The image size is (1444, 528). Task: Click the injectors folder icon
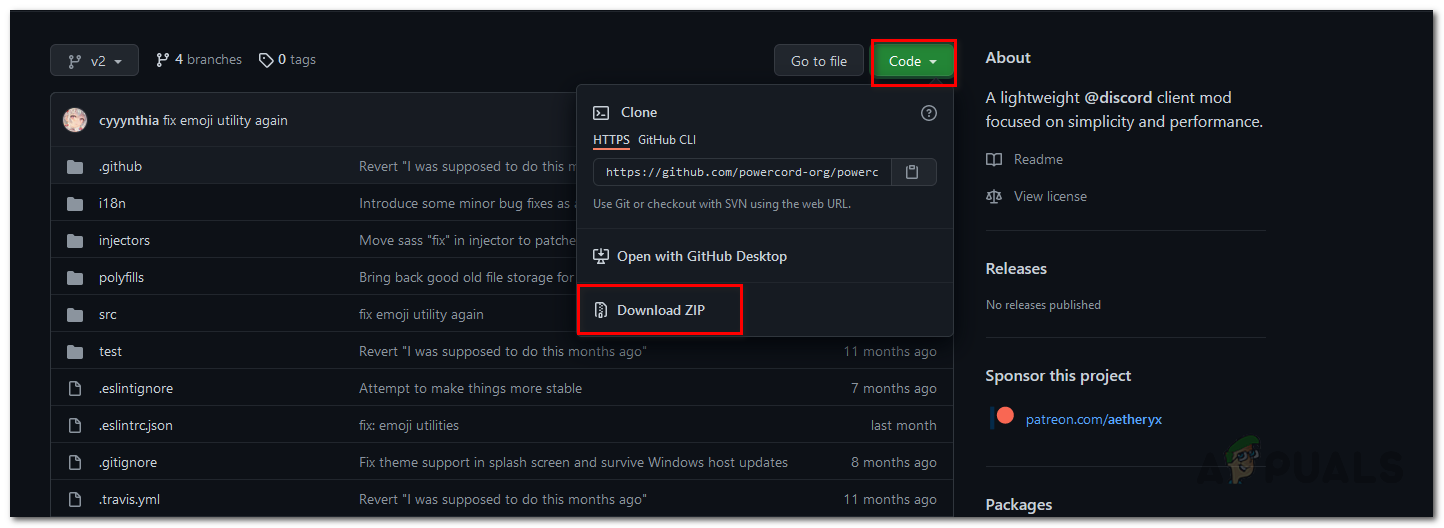75,240
